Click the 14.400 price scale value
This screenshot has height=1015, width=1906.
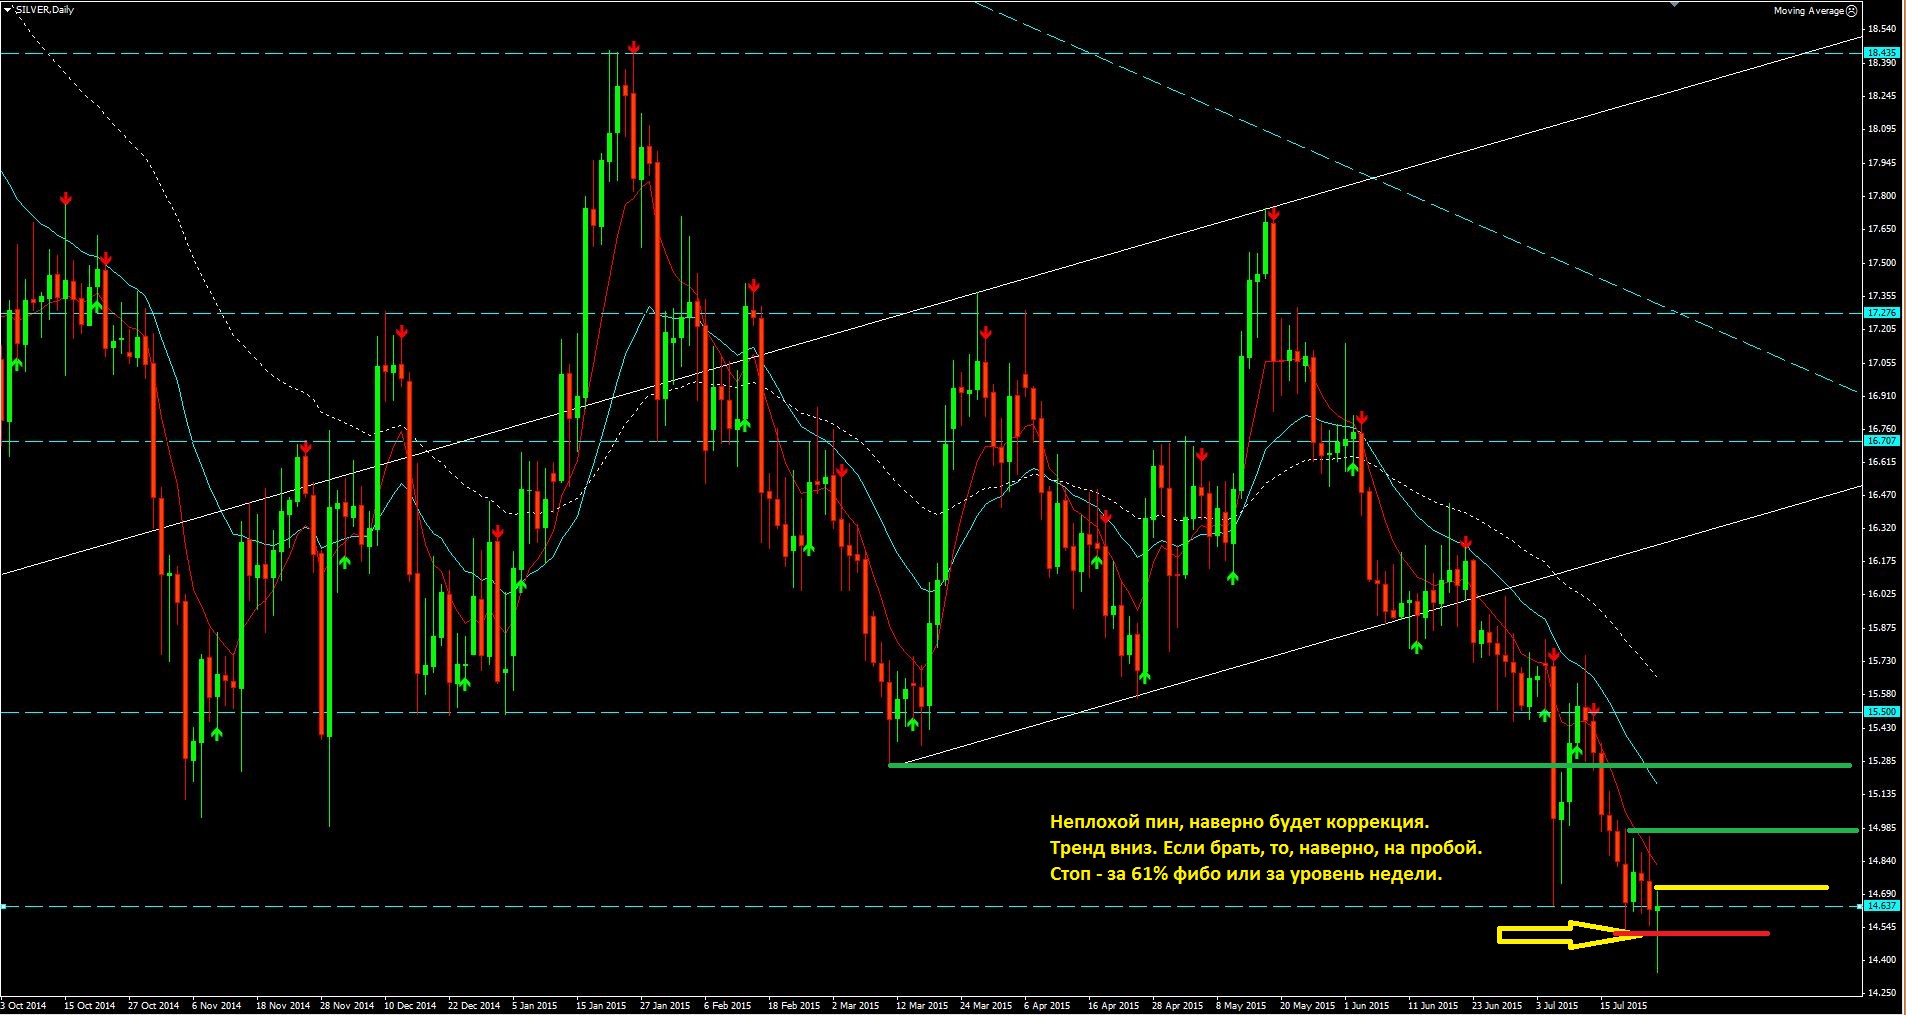1881,960
